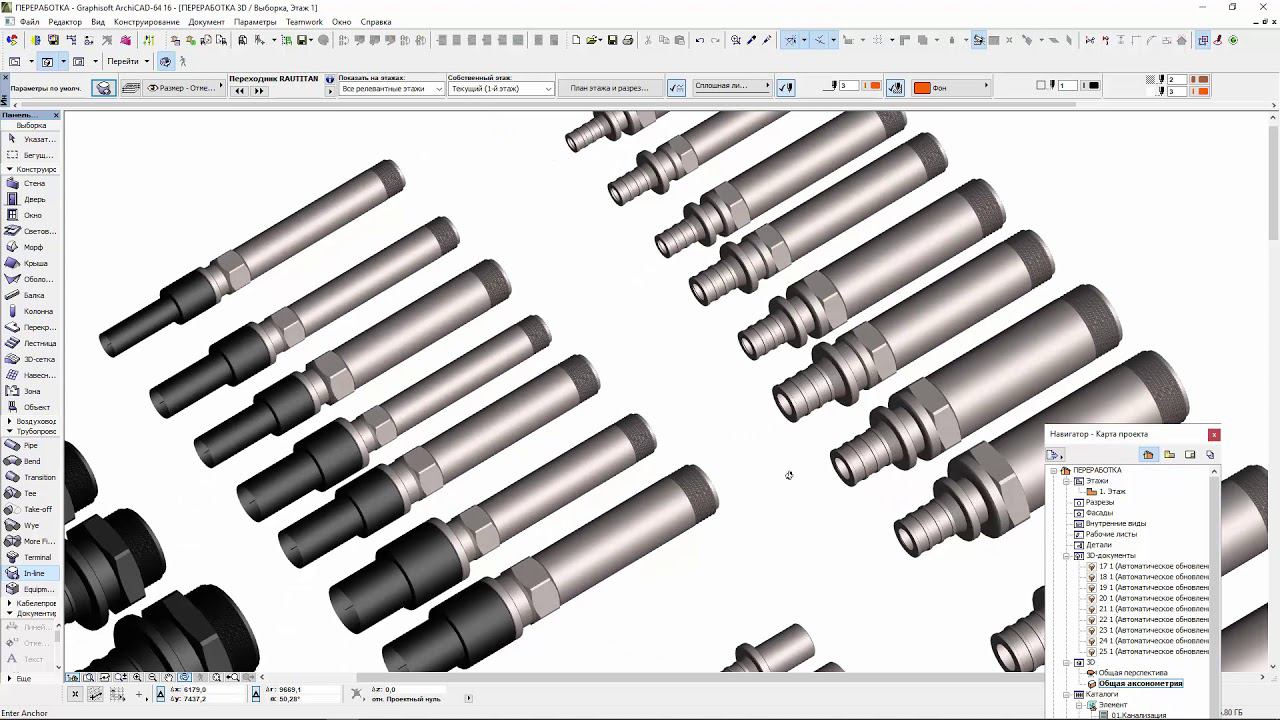Collapse the Этажи node in Navigator
Screen dimensions: 1280x720
(x=1066, y=481)
